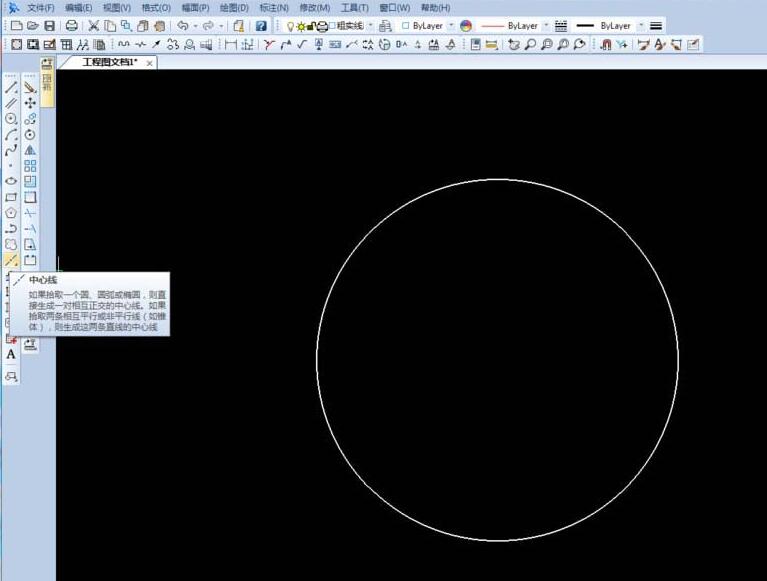Select the Erase tool in modify toolbar
Image resolution: width=767 pixels, height=581 pixels.
[x=30, y=88]
